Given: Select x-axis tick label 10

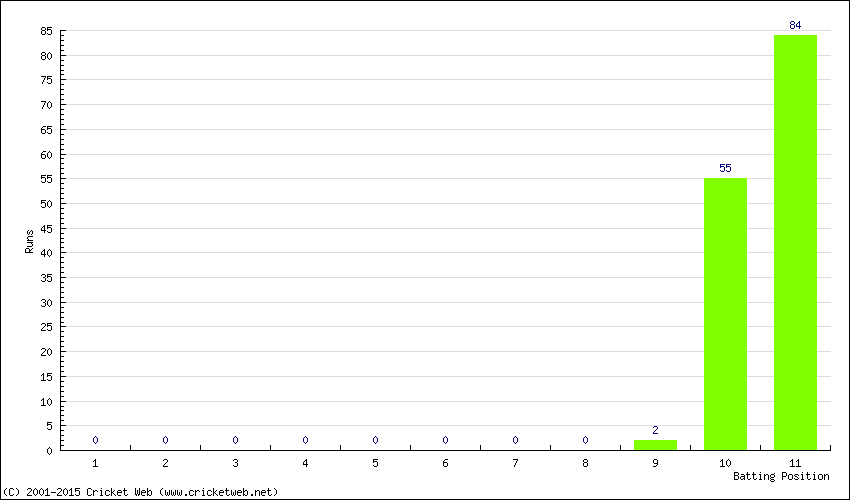Looking at the screenshot, I should pyautogui.click(x=725, y=463).
